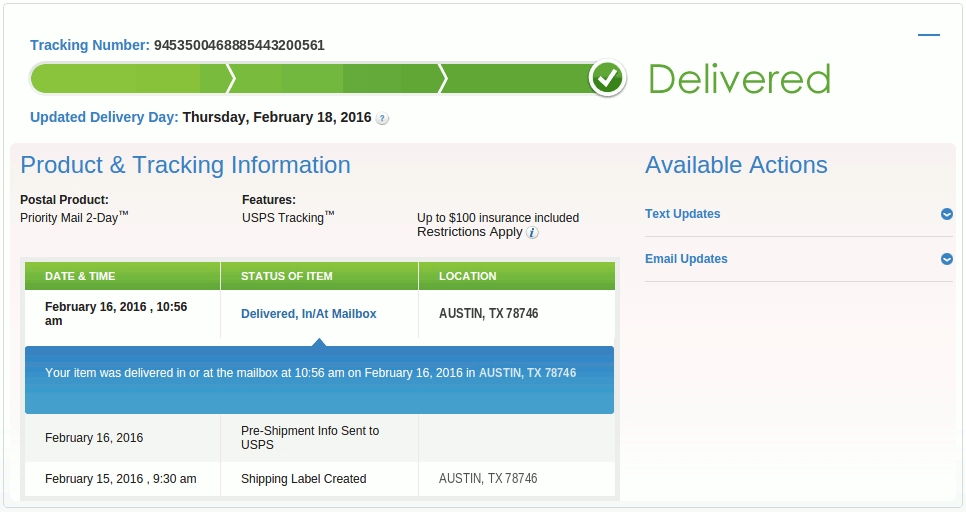Click AUSTIN, TX 78746 in the blue detail box
Viewport: 966px width, 512px height.
pyautogui.click(x=527, y=373)
